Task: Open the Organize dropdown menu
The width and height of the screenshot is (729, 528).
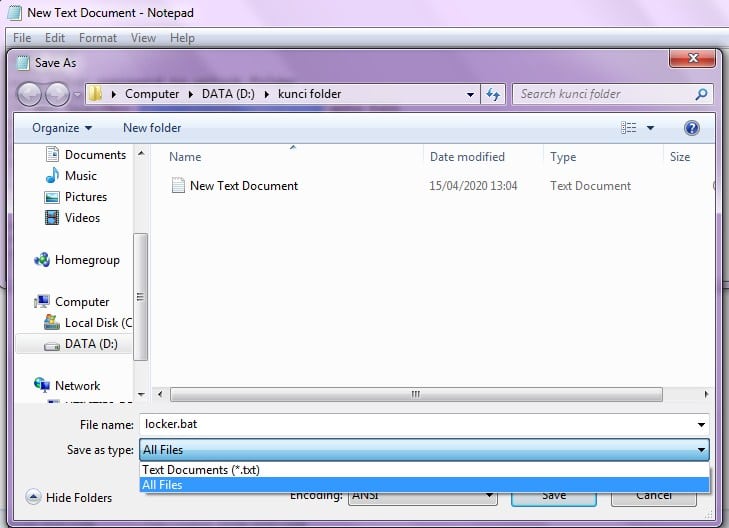Action: pyautogui.click(x=62, y=128)
